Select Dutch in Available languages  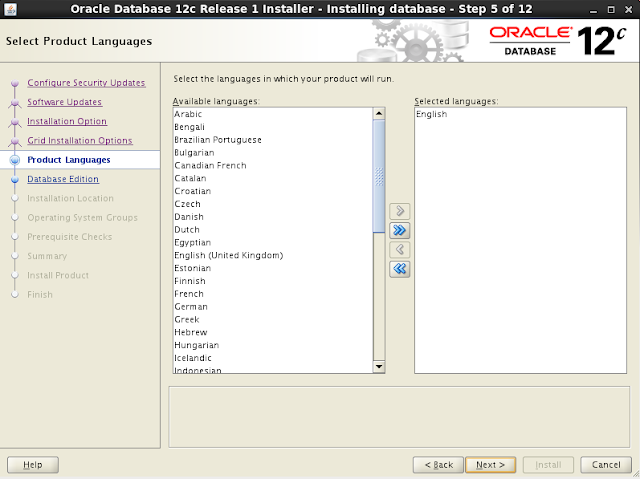click(273, 230)
